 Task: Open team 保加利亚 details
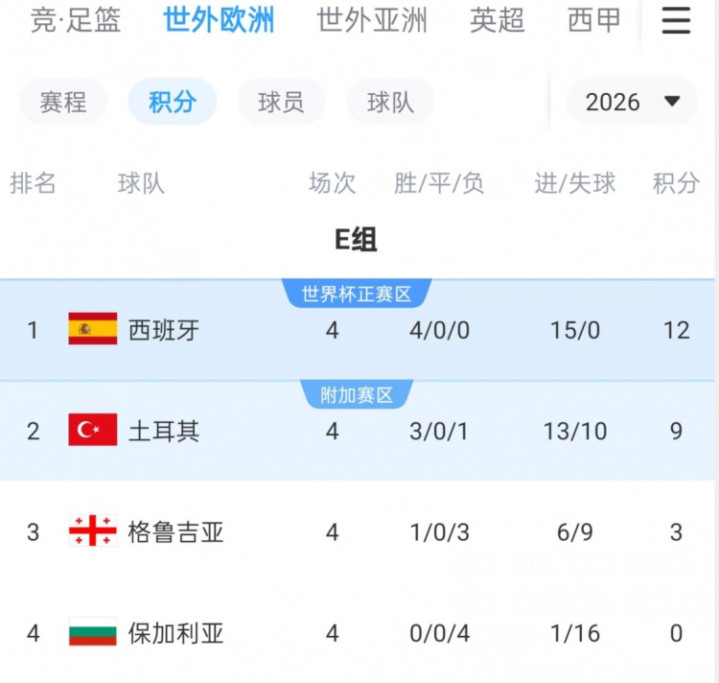[x=176, y=634]
